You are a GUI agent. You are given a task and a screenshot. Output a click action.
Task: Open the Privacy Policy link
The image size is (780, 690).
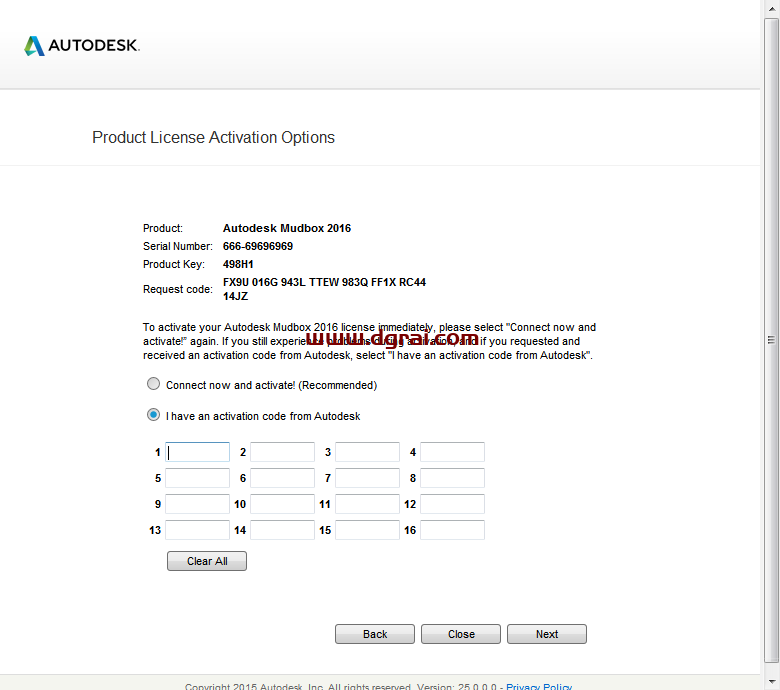pyautogui.click(x=539, y=686)
